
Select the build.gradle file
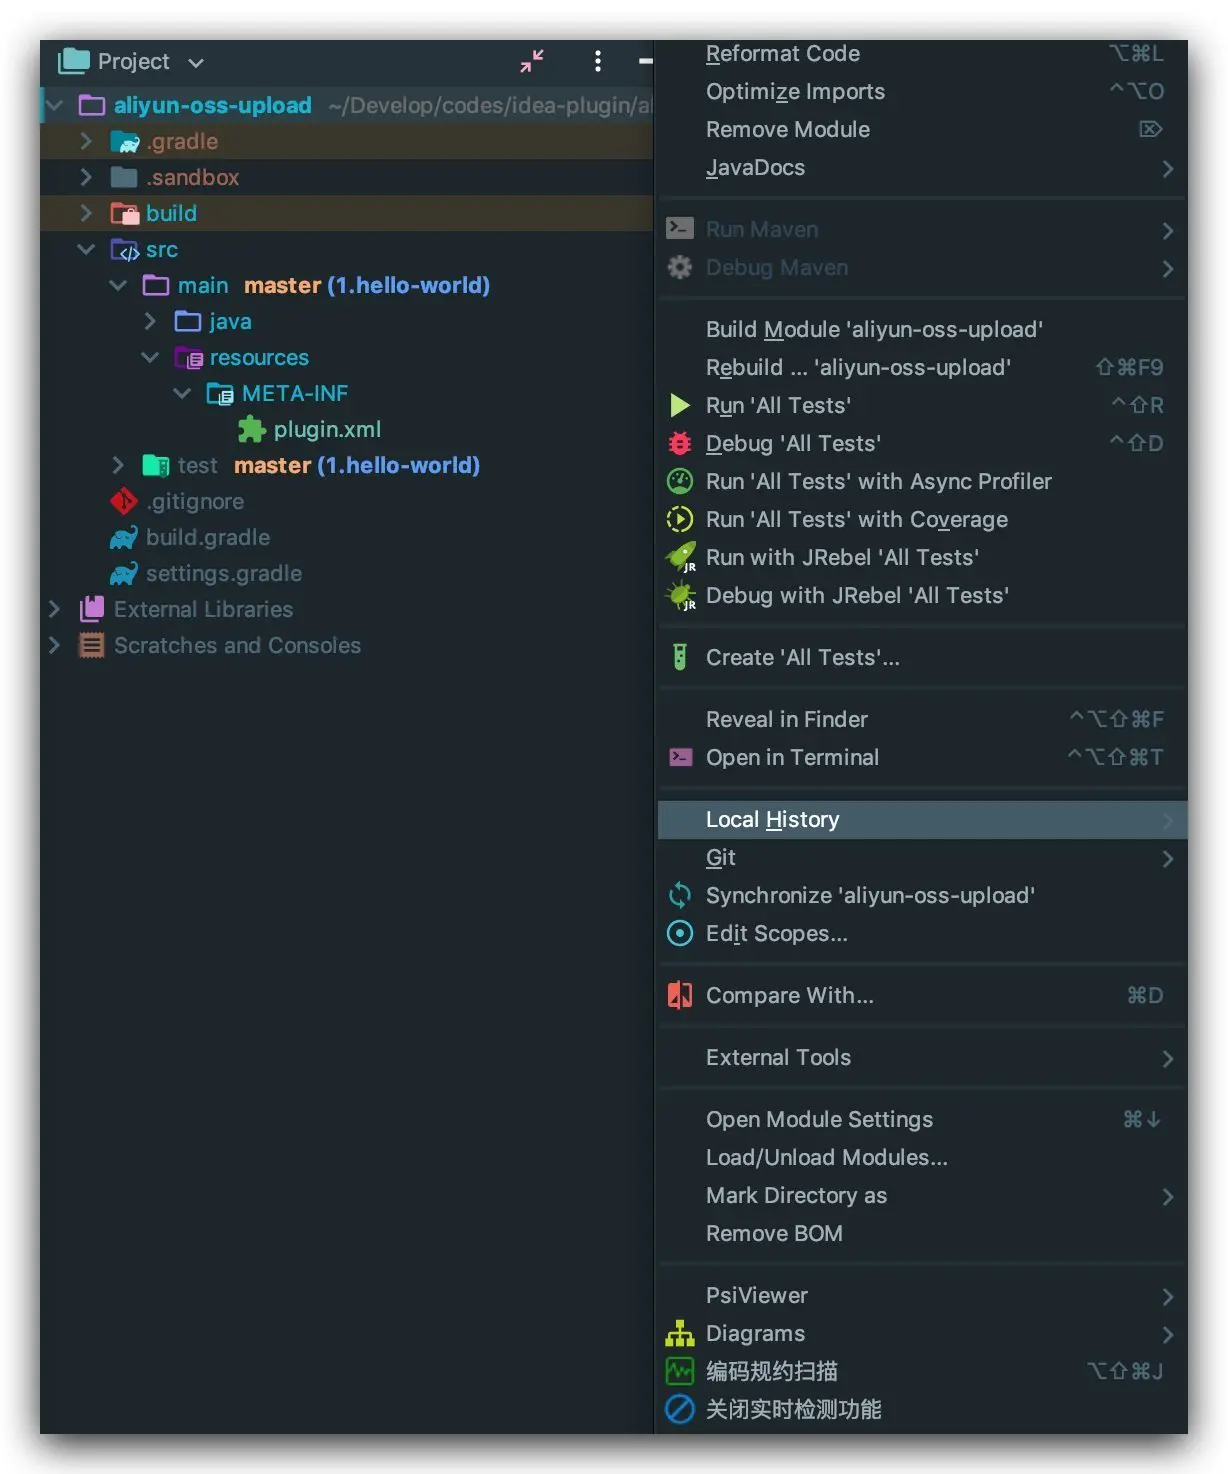pos(207,537)
